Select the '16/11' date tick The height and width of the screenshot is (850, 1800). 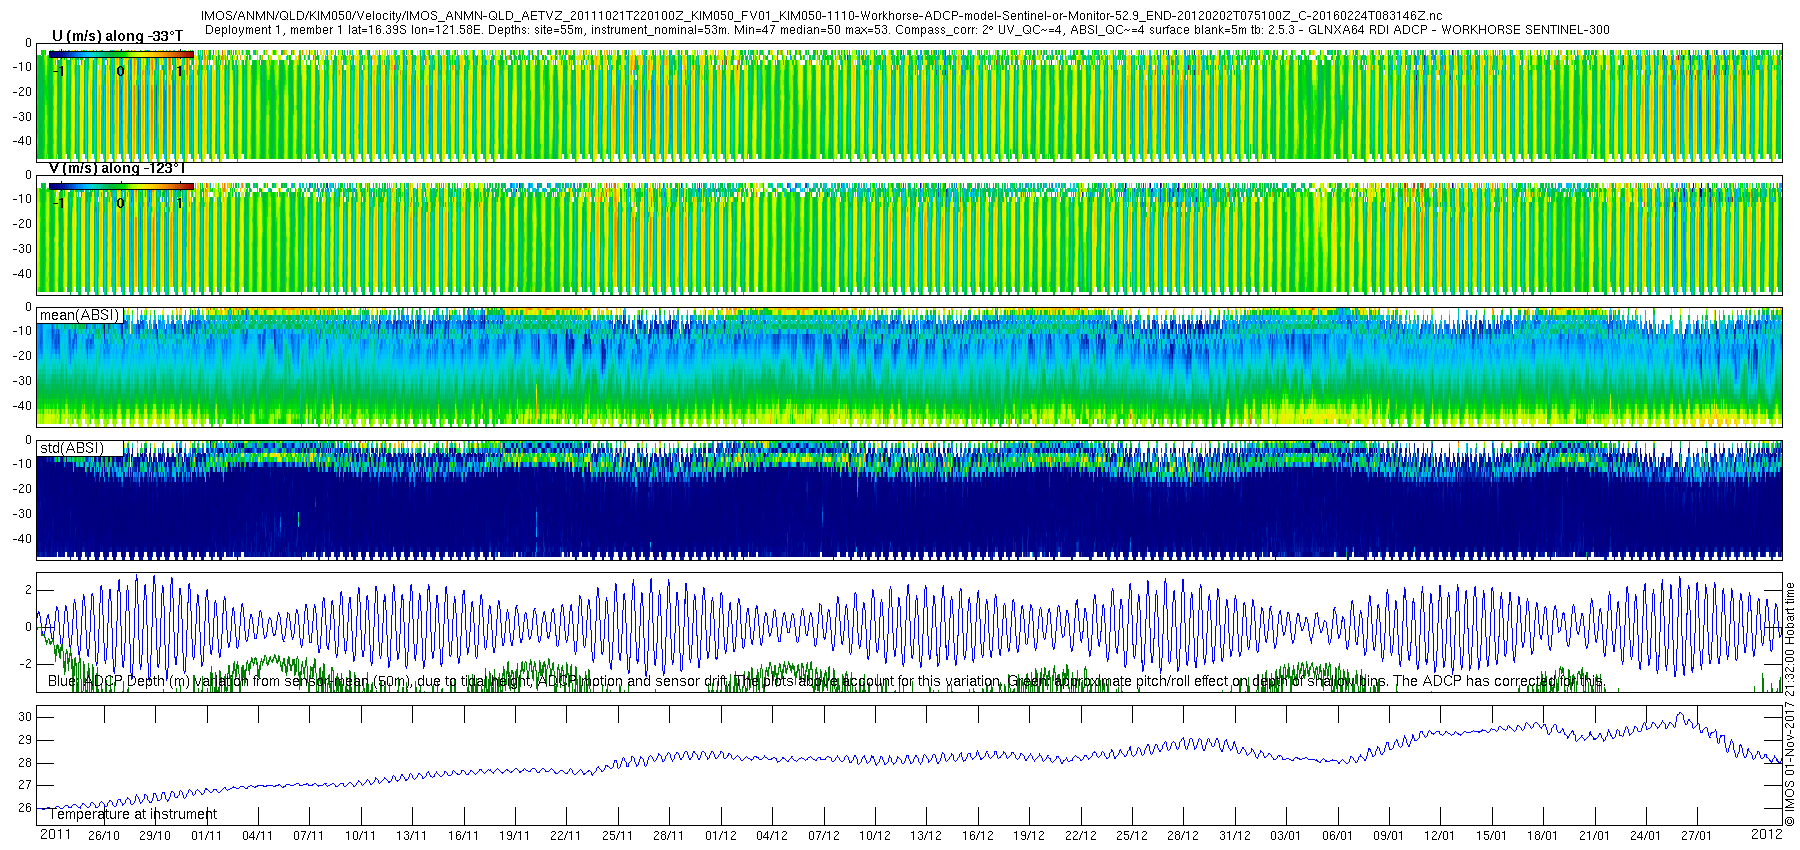(x=464, y=836)
